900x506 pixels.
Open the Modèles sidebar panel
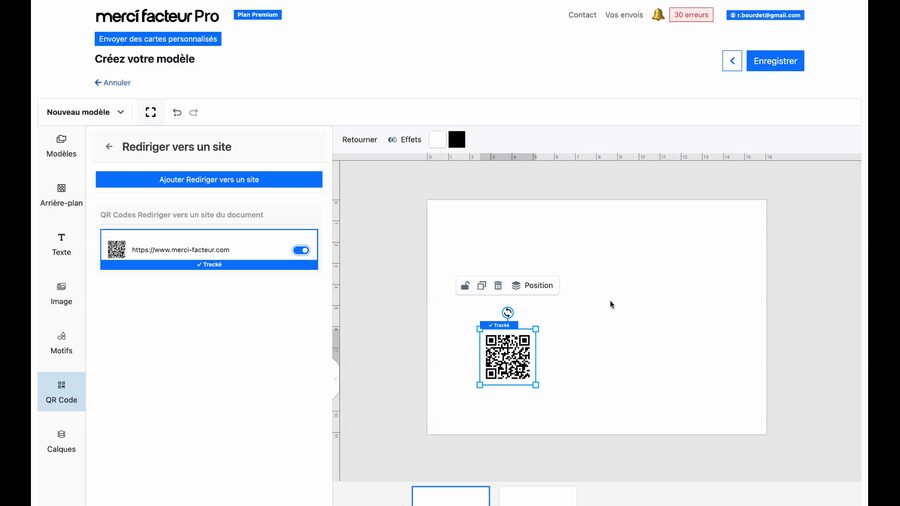tap(61, 146)
